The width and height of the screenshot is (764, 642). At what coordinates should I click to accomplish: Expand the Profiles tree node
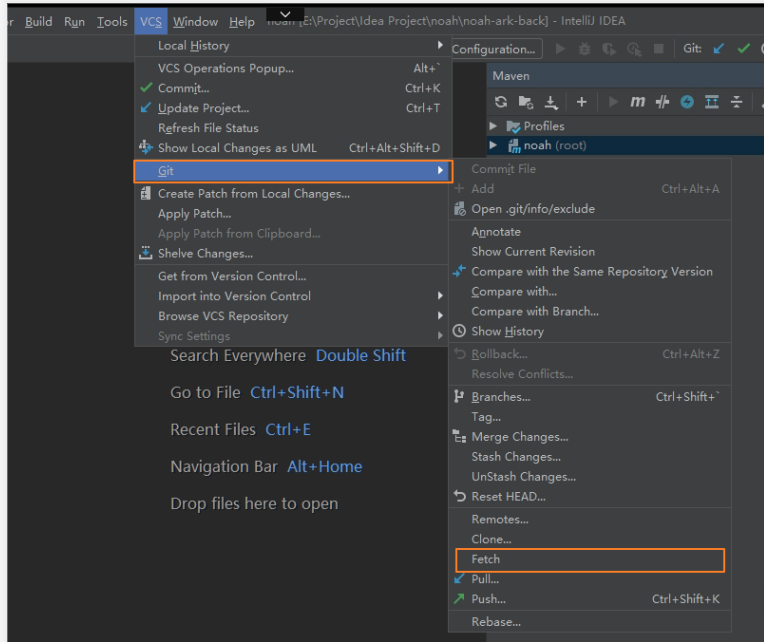[493, 126]
